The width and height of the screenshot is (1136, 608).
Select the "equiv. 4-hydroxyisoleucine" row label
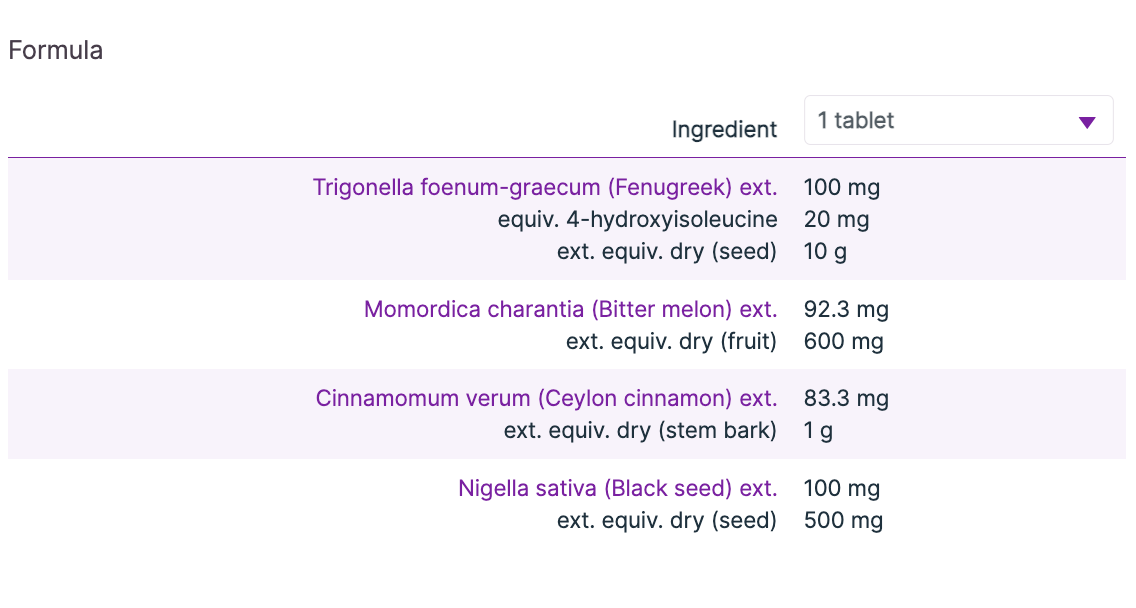coord(637,219)
